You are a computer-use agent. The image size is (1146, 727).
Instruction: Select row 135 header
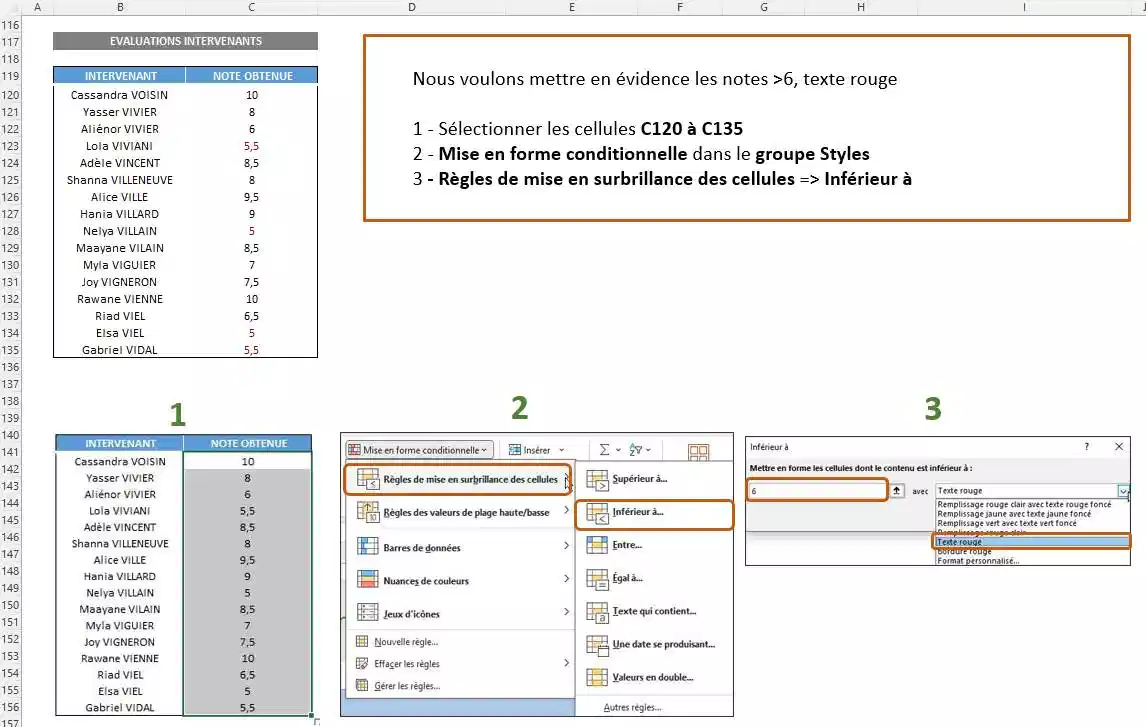click(x=10, y=350)
